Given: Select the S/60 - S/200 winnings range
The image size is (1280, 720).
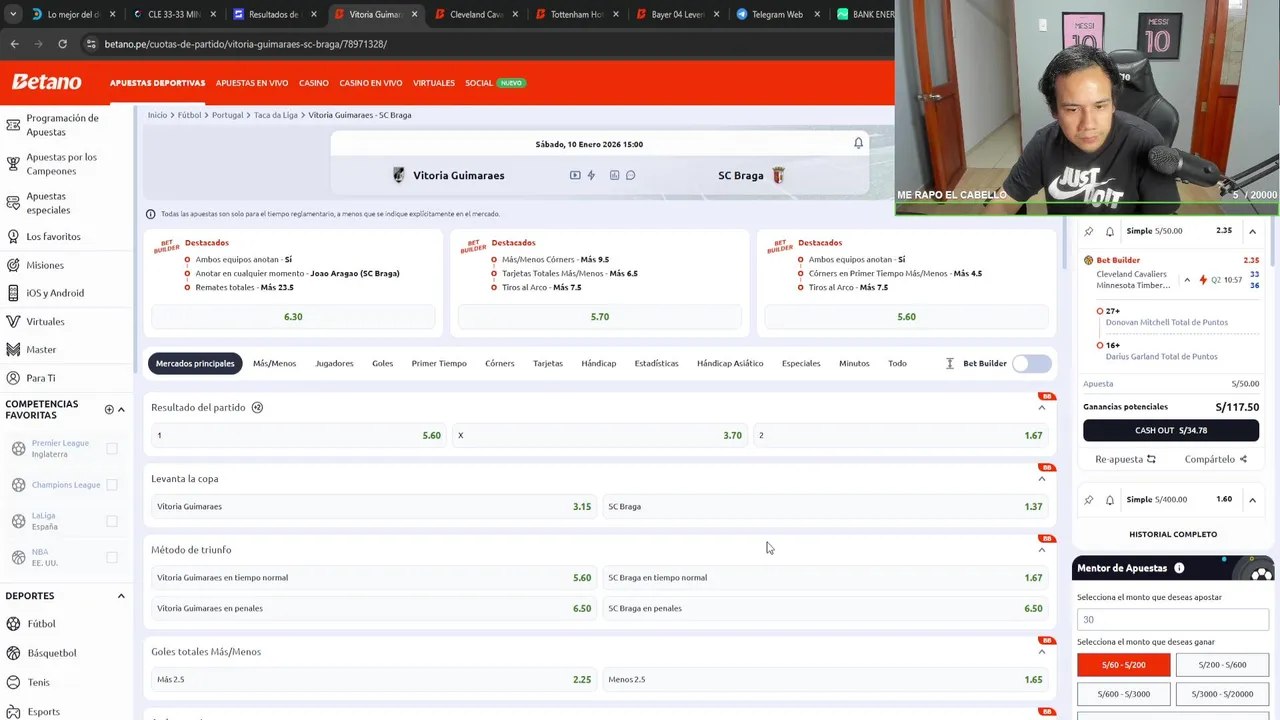Looking at the screenshot, I should (1123, 665).
